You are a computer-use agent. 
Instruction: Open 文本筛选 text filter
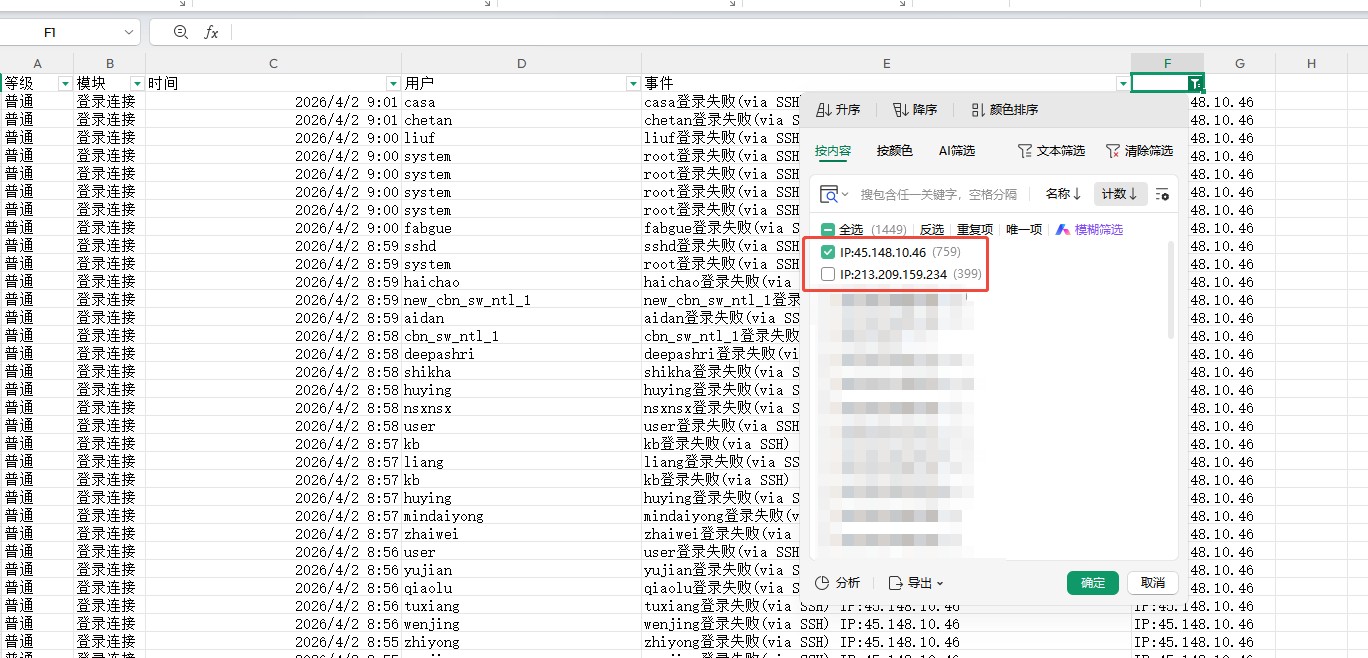(x=1051, y=151)
